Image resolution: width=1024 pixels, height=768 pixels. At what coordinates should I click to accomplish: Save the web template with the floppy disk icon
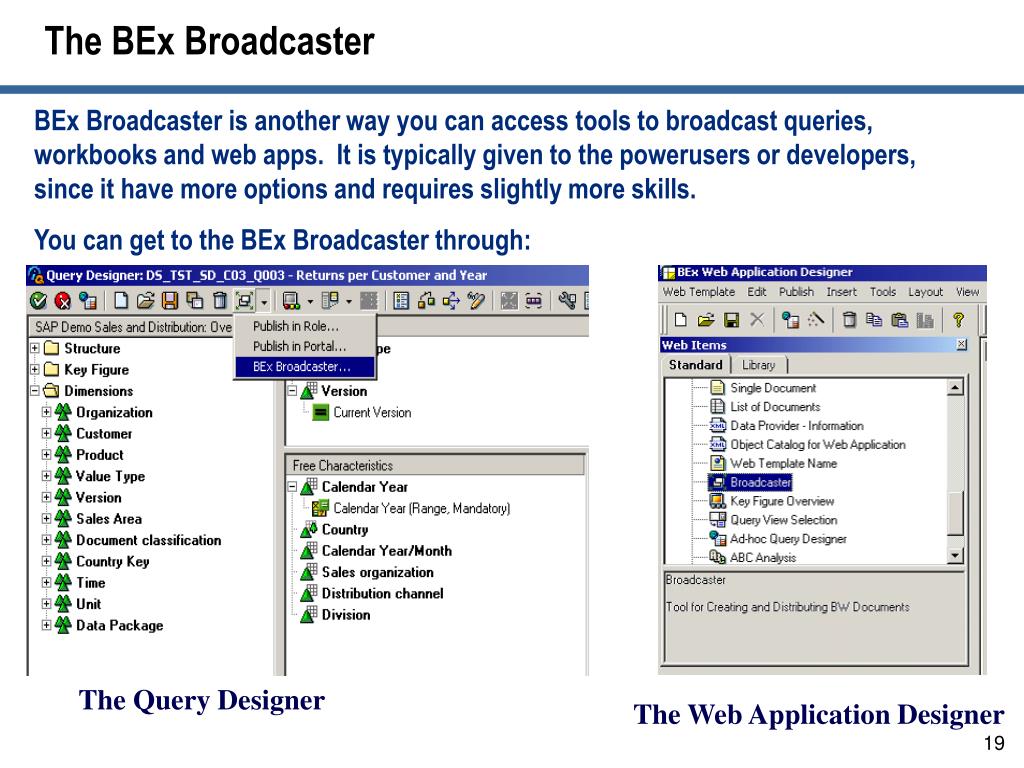731,319
